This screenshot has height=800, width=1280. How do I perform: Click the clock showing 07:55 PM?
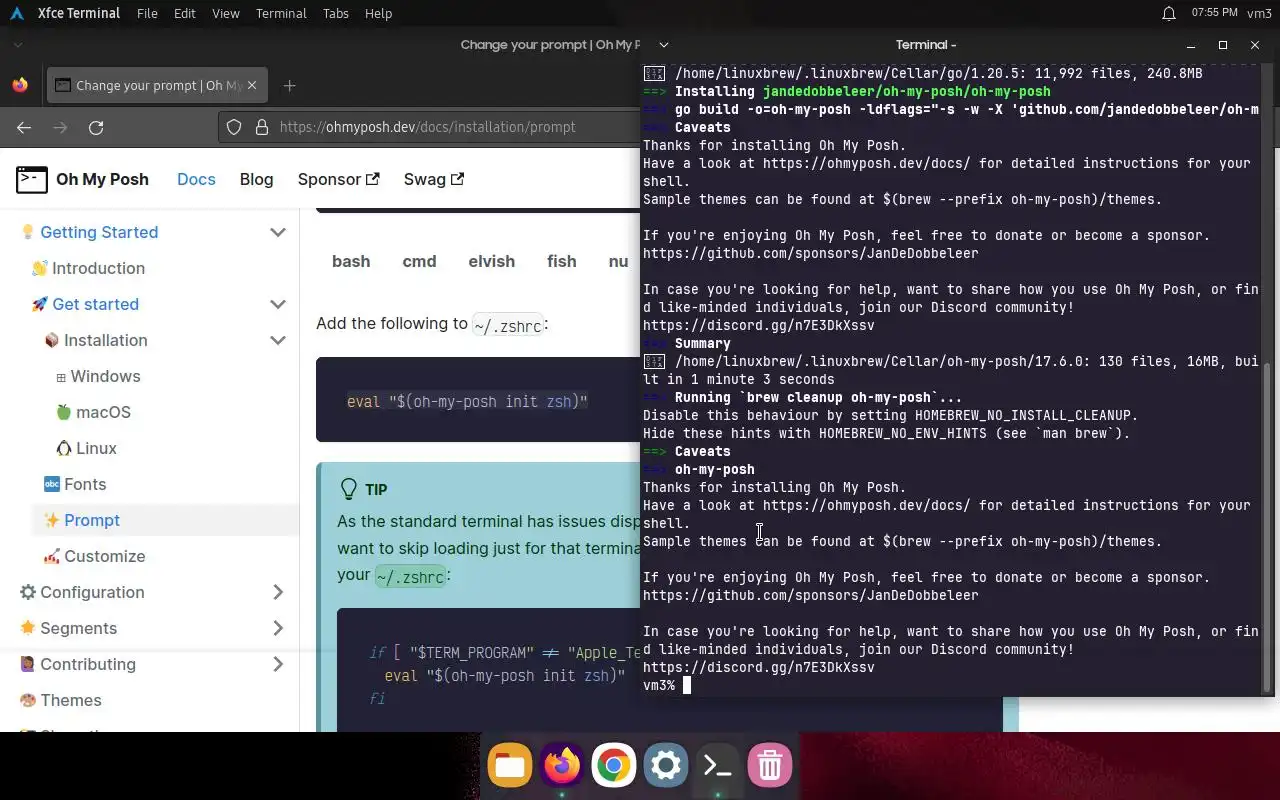[x=1215, y=13]
